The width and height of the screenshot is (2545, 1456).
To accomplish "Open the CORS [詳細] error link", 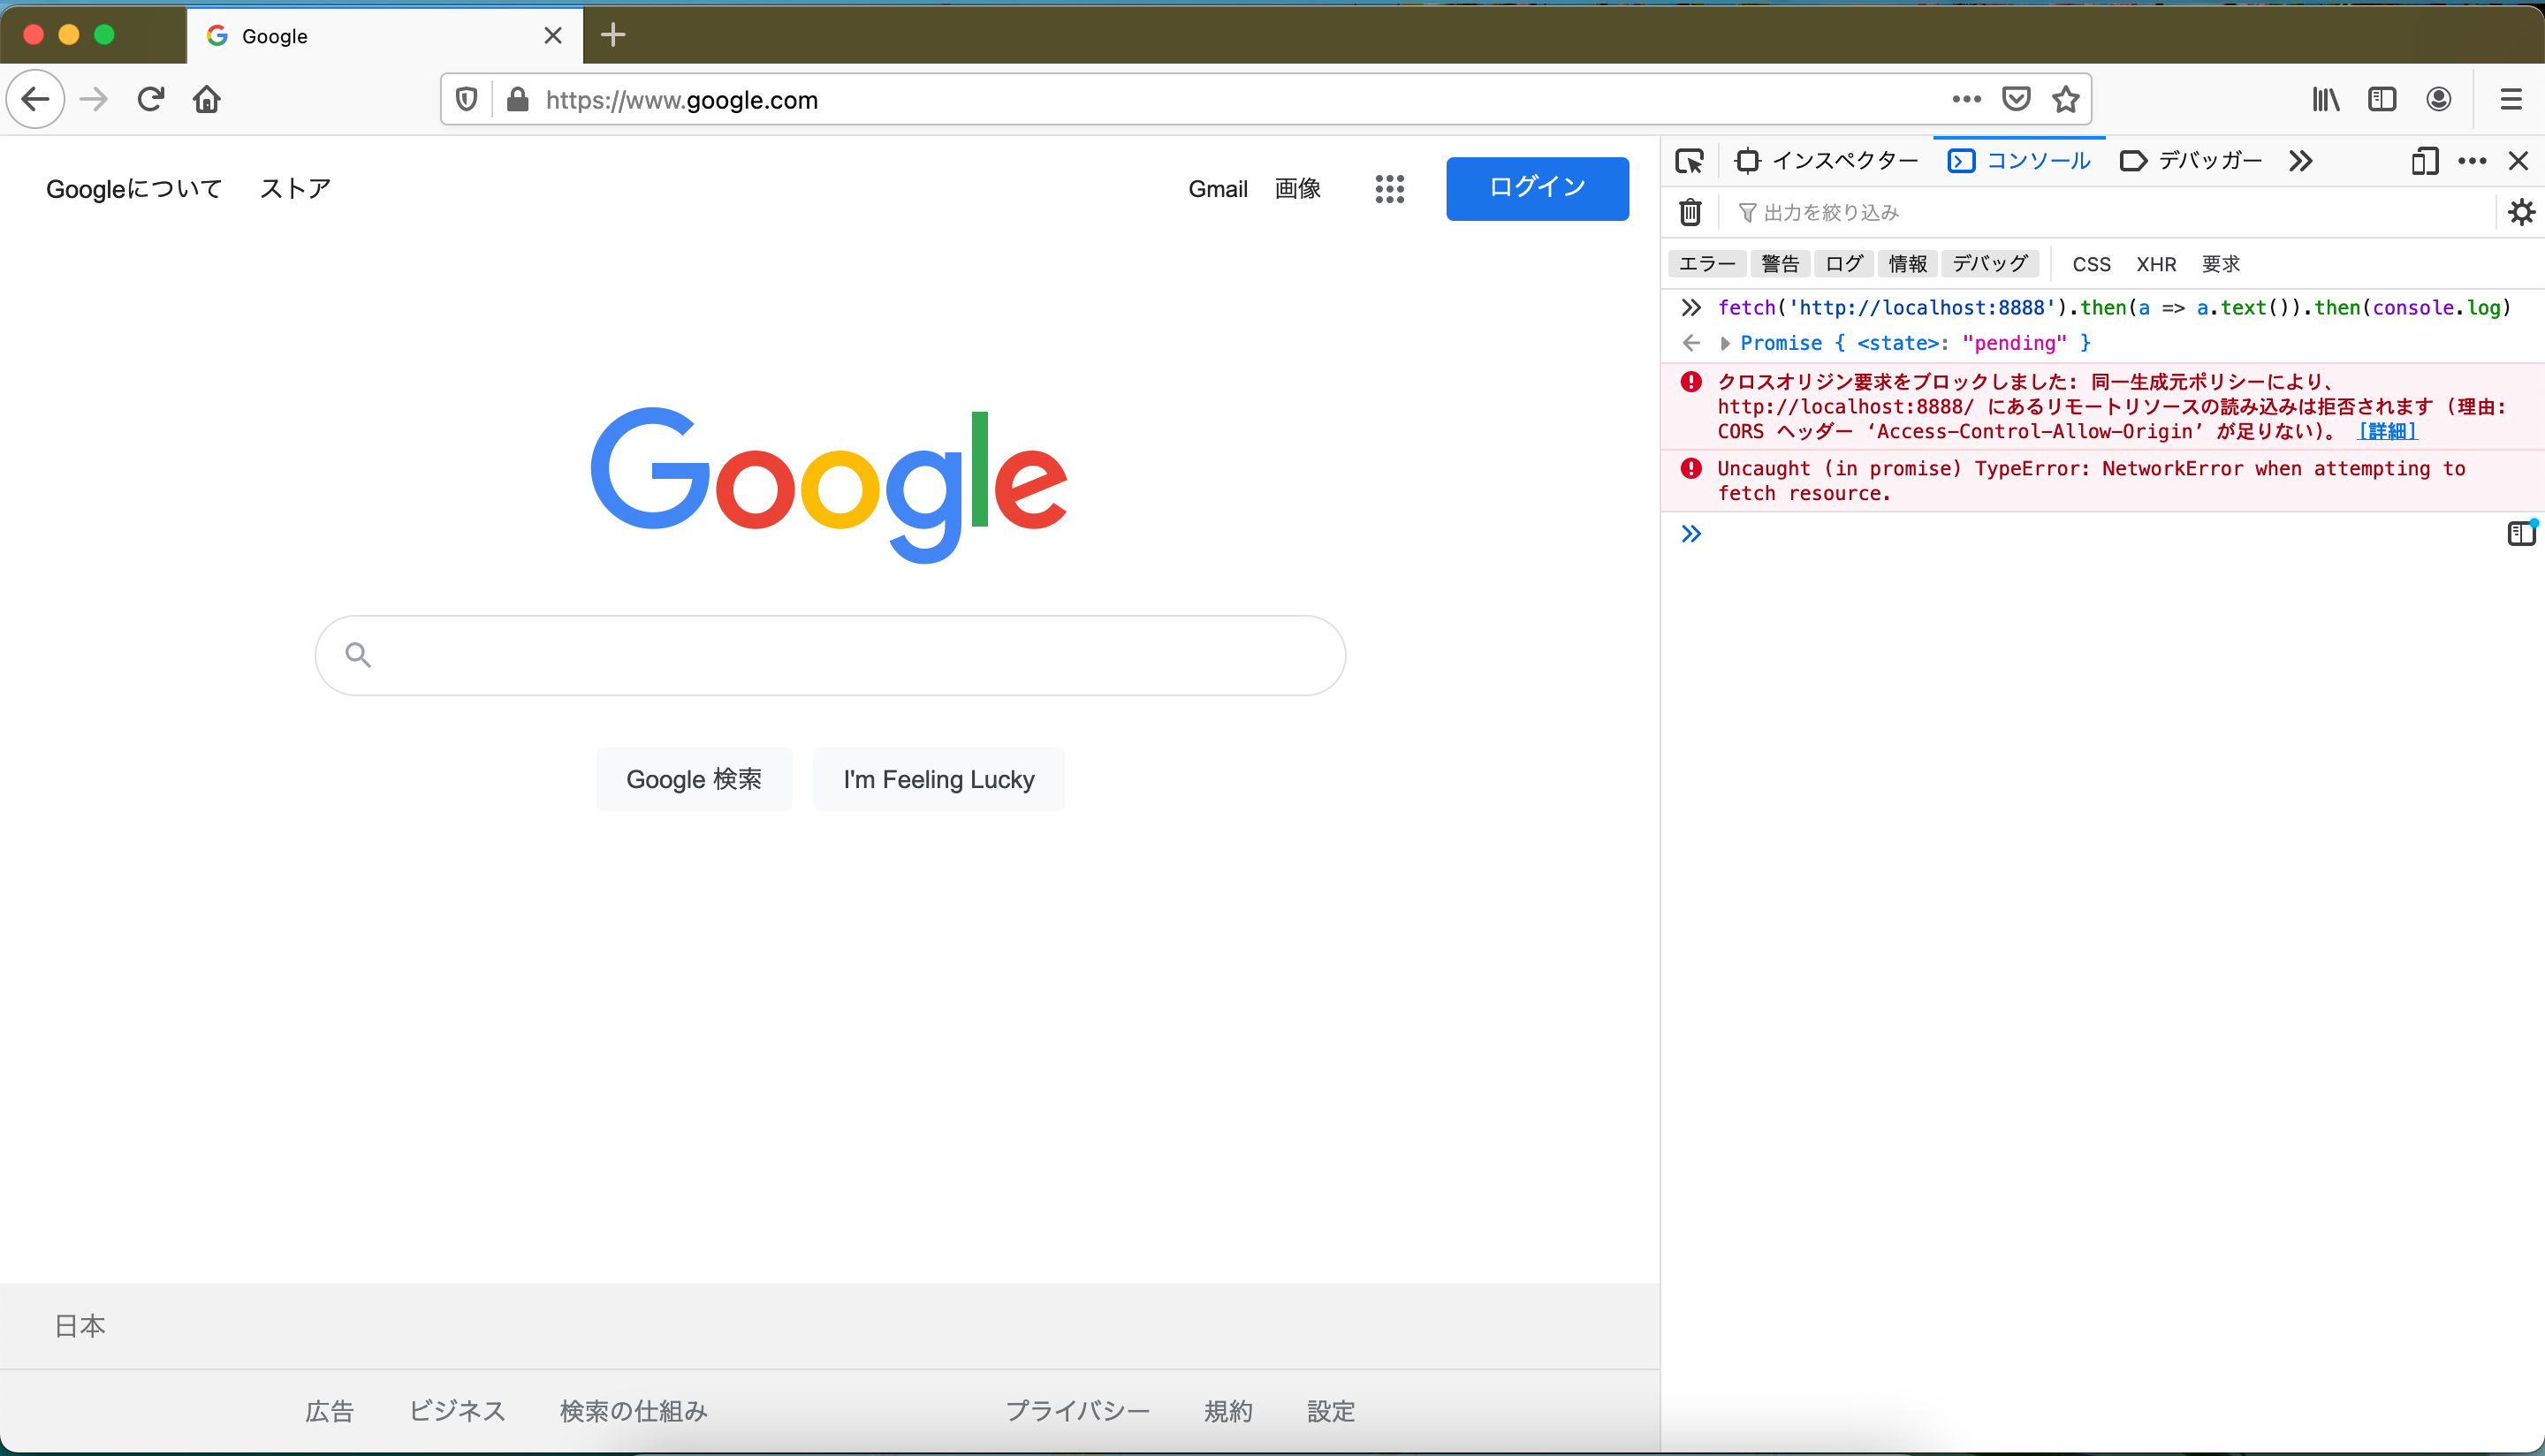I will [2386, 431].
